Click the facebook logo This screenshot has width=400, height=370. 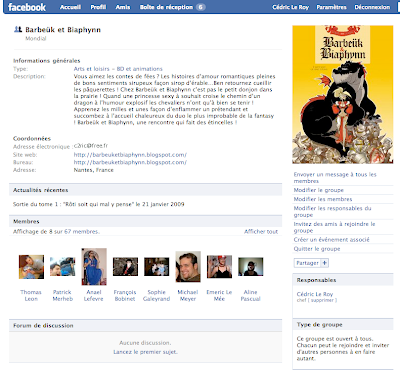click(27, 7)
